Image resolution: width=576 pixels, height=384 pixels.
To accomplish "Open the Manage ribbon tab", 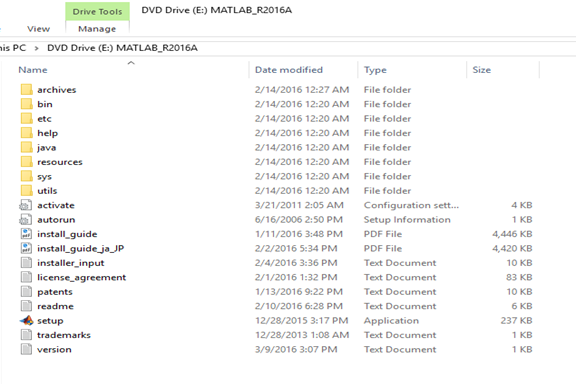I will tap(97, 29).
